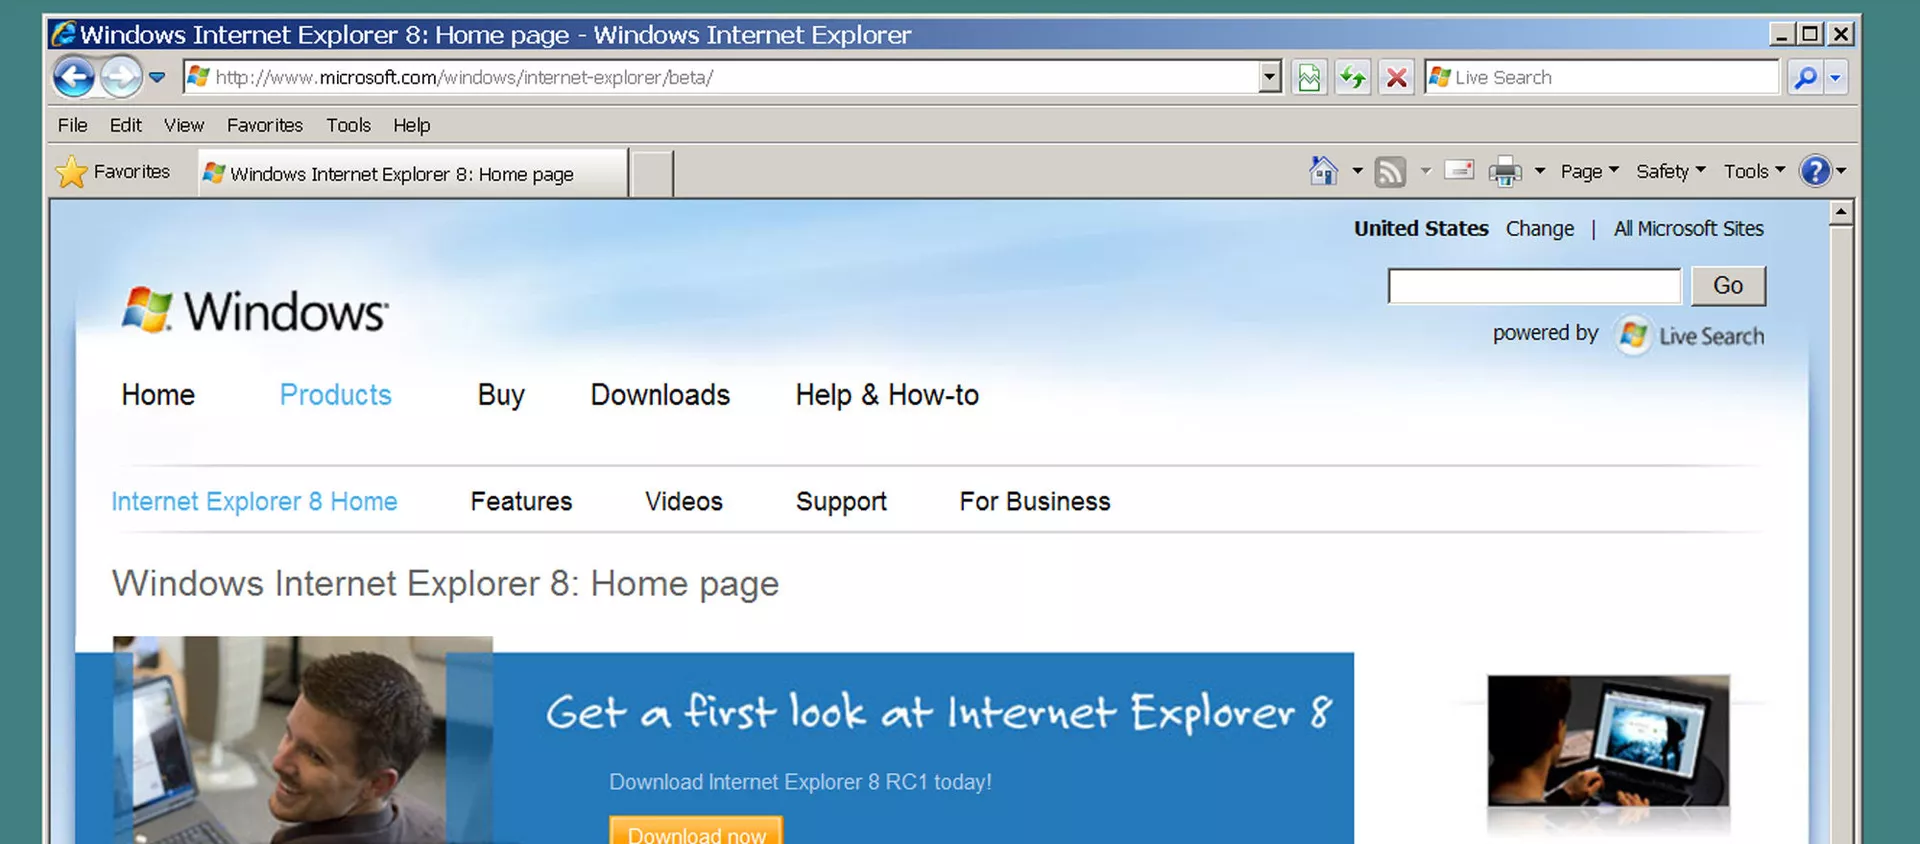Click the laptop photo thumbnail

1608,740
